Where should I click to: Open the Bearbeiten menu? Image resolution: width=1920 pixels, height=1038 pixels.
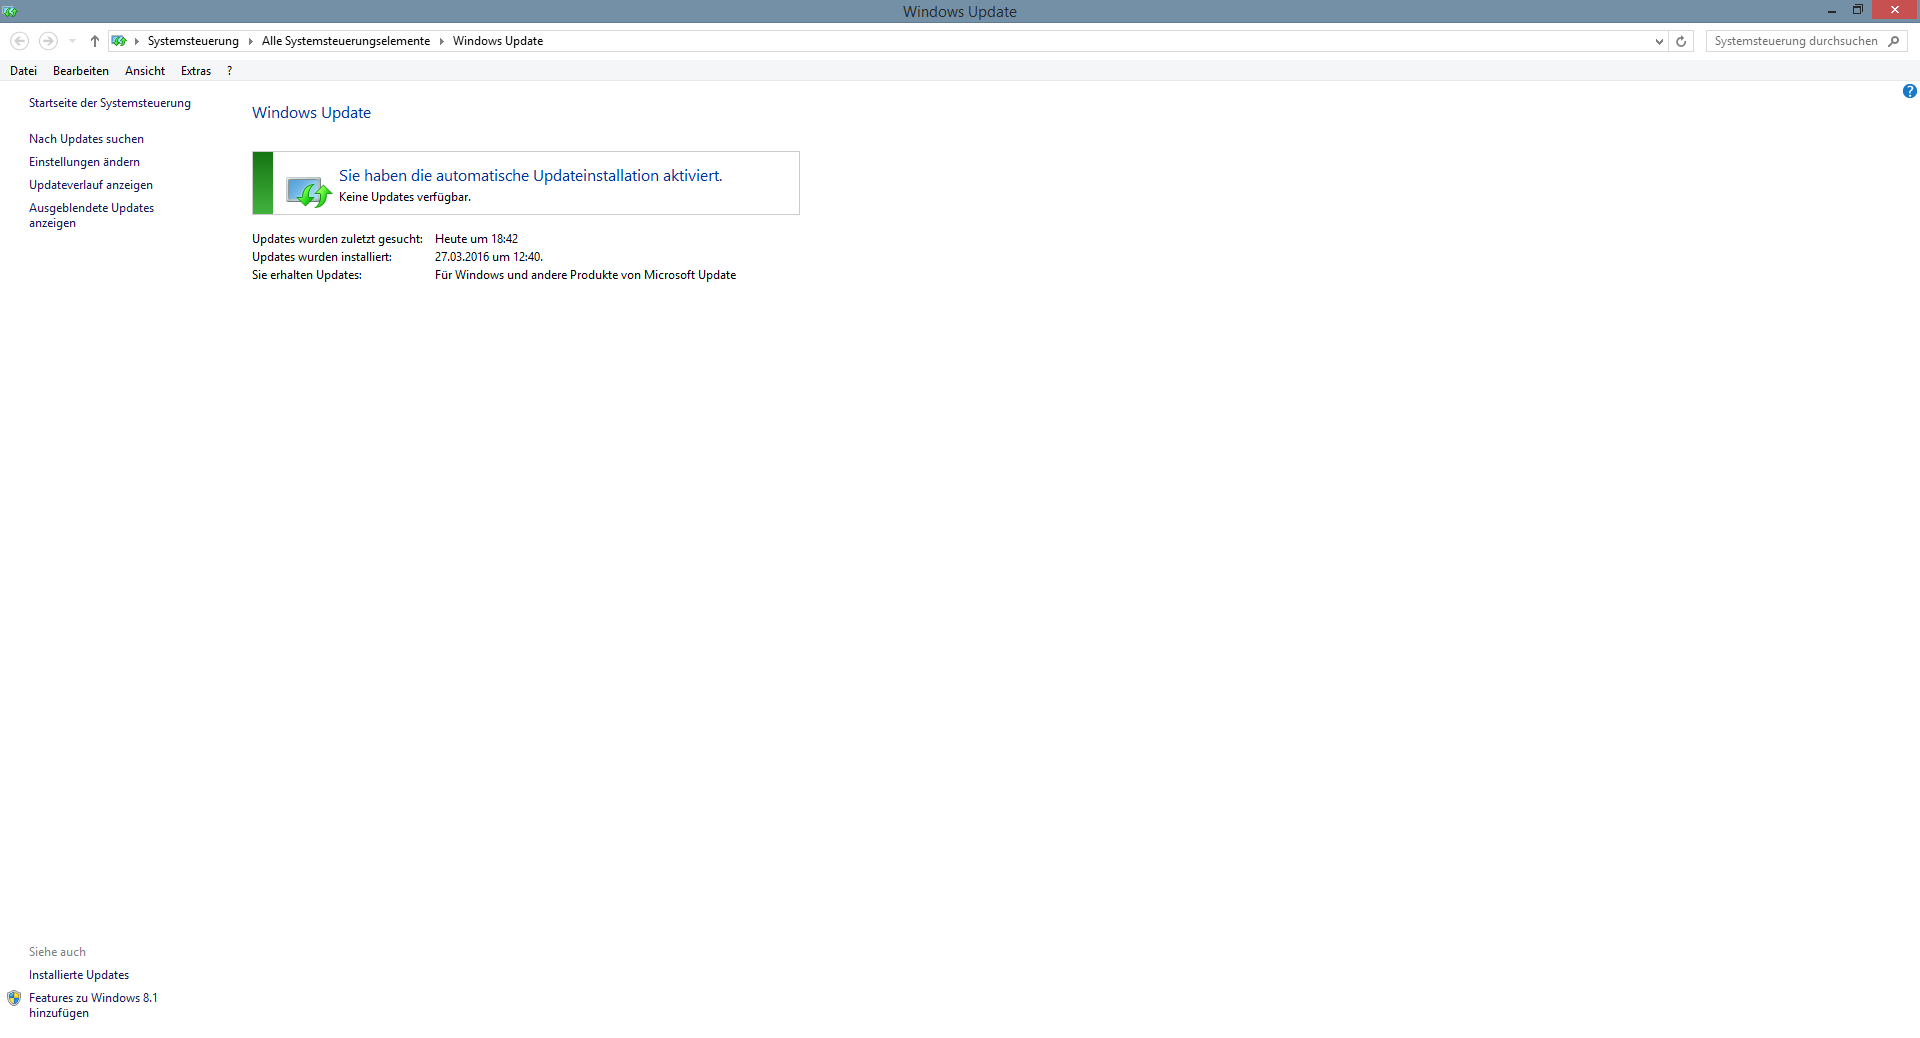[81, 71]
